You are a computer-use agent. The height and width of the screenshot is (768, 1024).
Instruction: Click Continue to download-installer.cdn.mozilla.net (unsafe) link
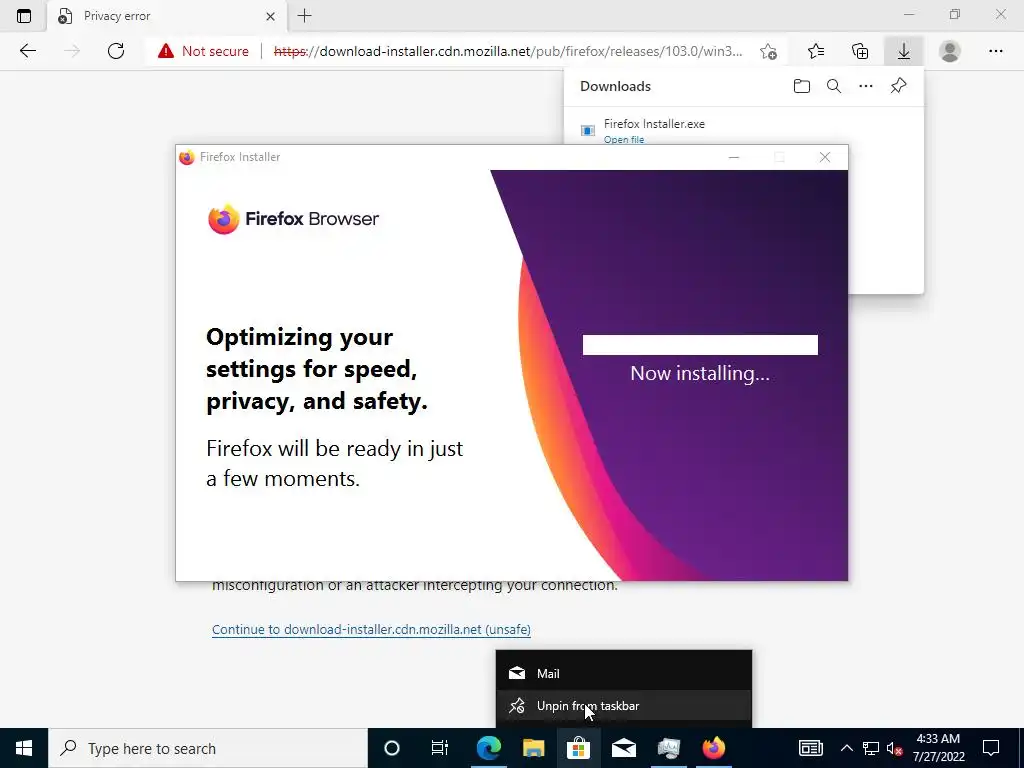coord(371,630)
